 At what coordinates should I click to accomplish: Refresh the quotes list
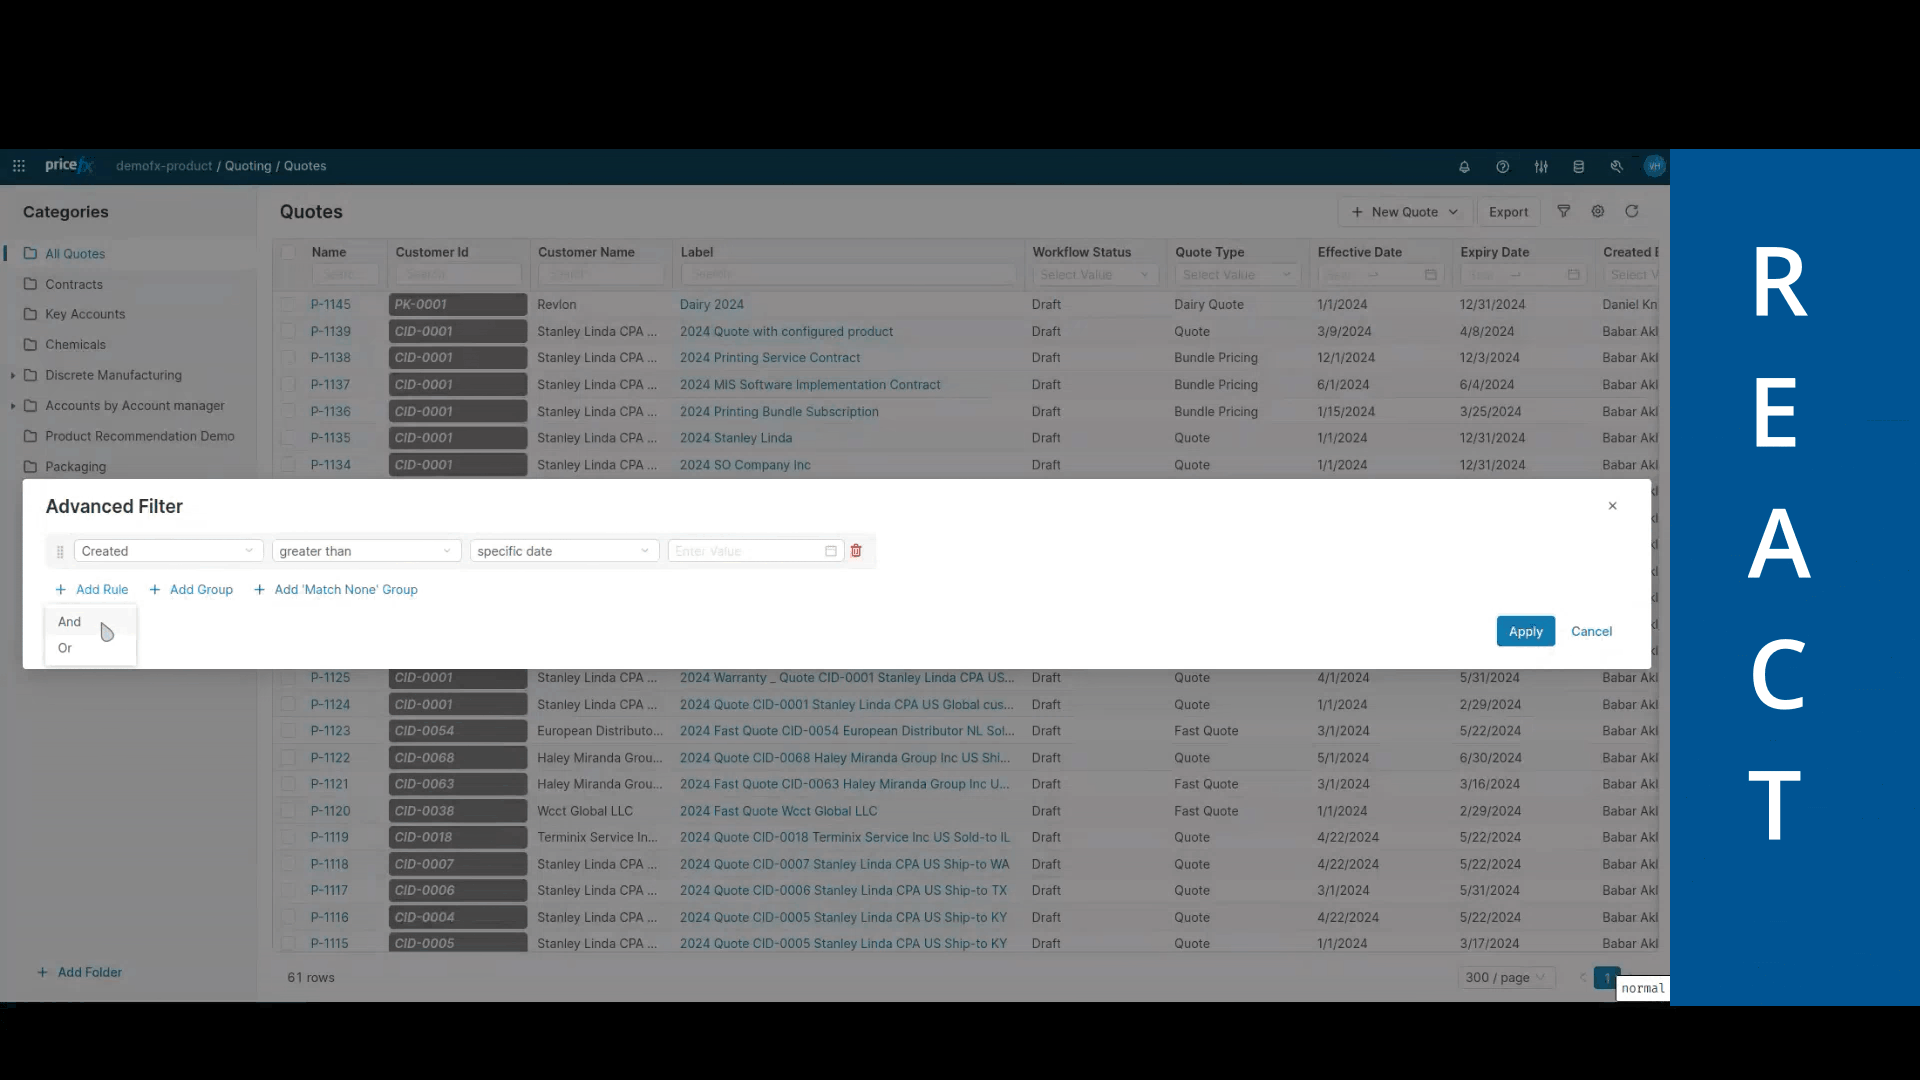(x=1632, y=211)
